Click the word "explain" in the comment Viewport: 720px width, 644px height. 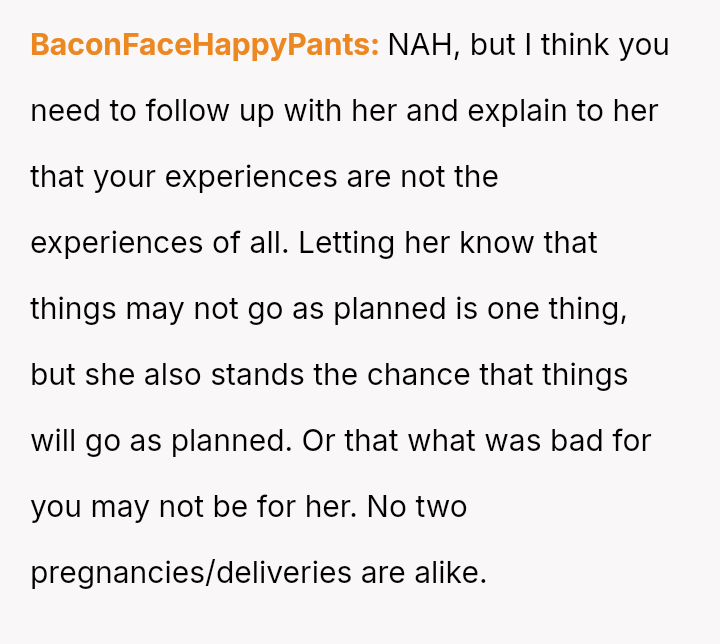tap(516, 111)
